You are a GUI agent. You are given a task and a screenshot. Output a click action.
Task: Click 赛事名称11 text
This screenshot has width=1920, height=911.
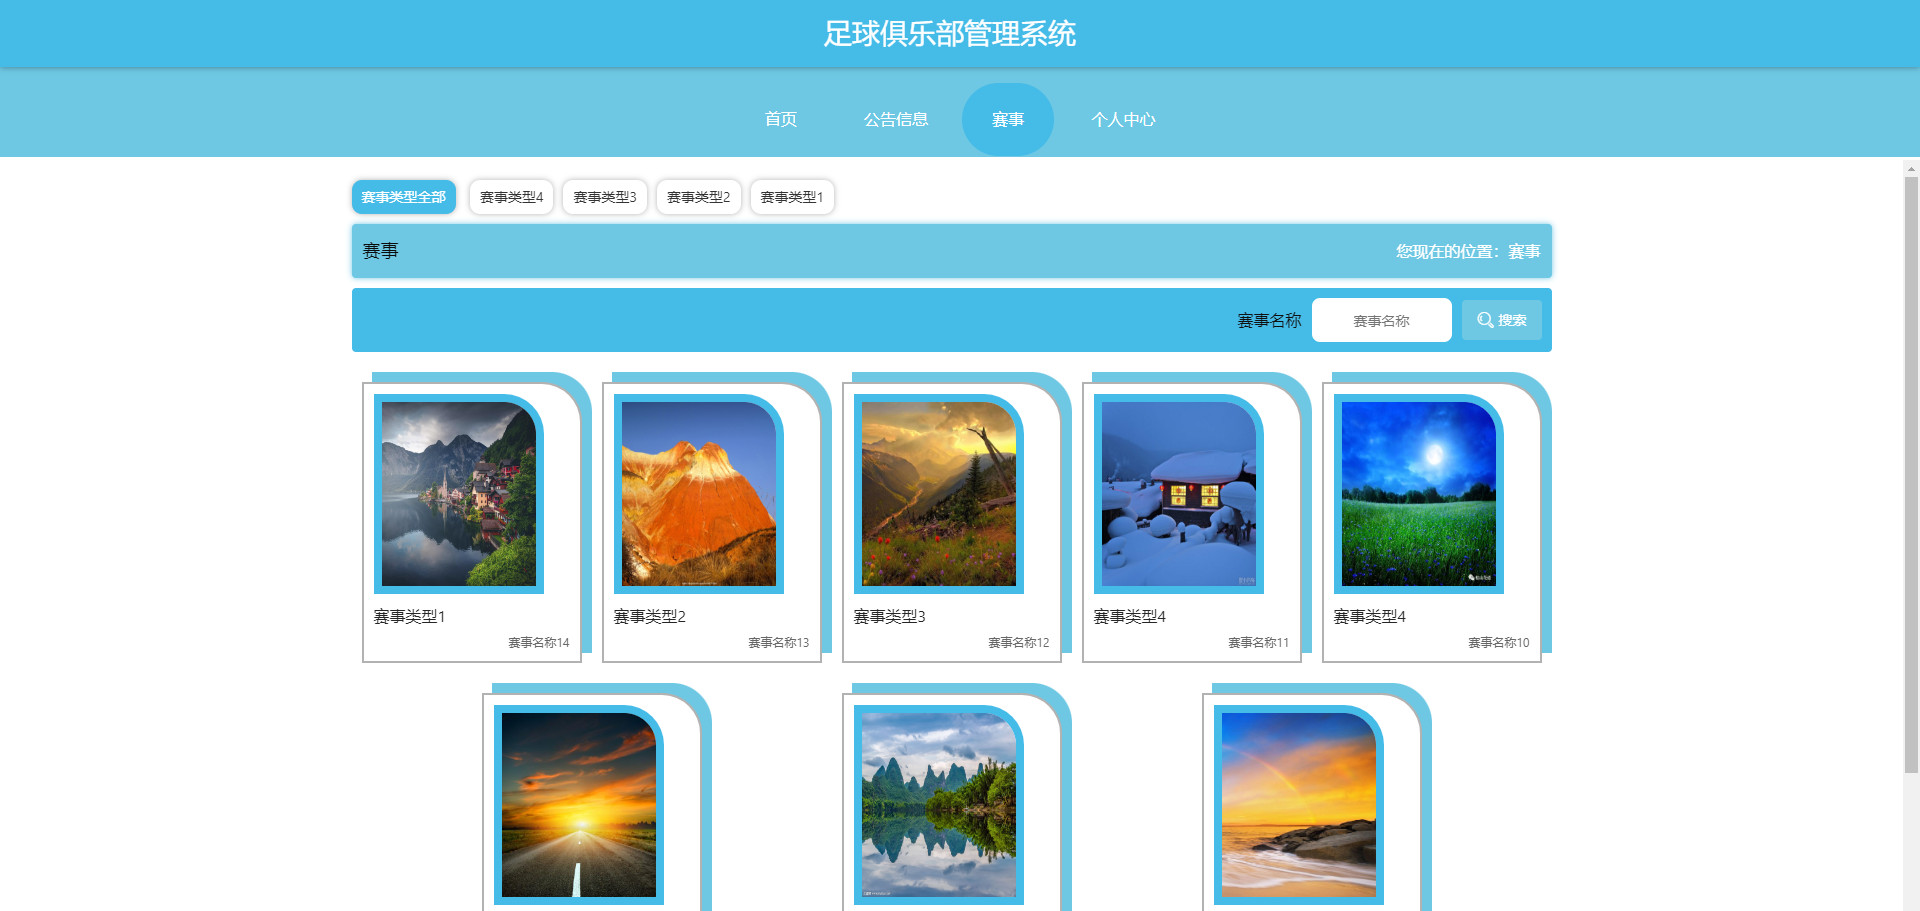tap(1259, 643)
